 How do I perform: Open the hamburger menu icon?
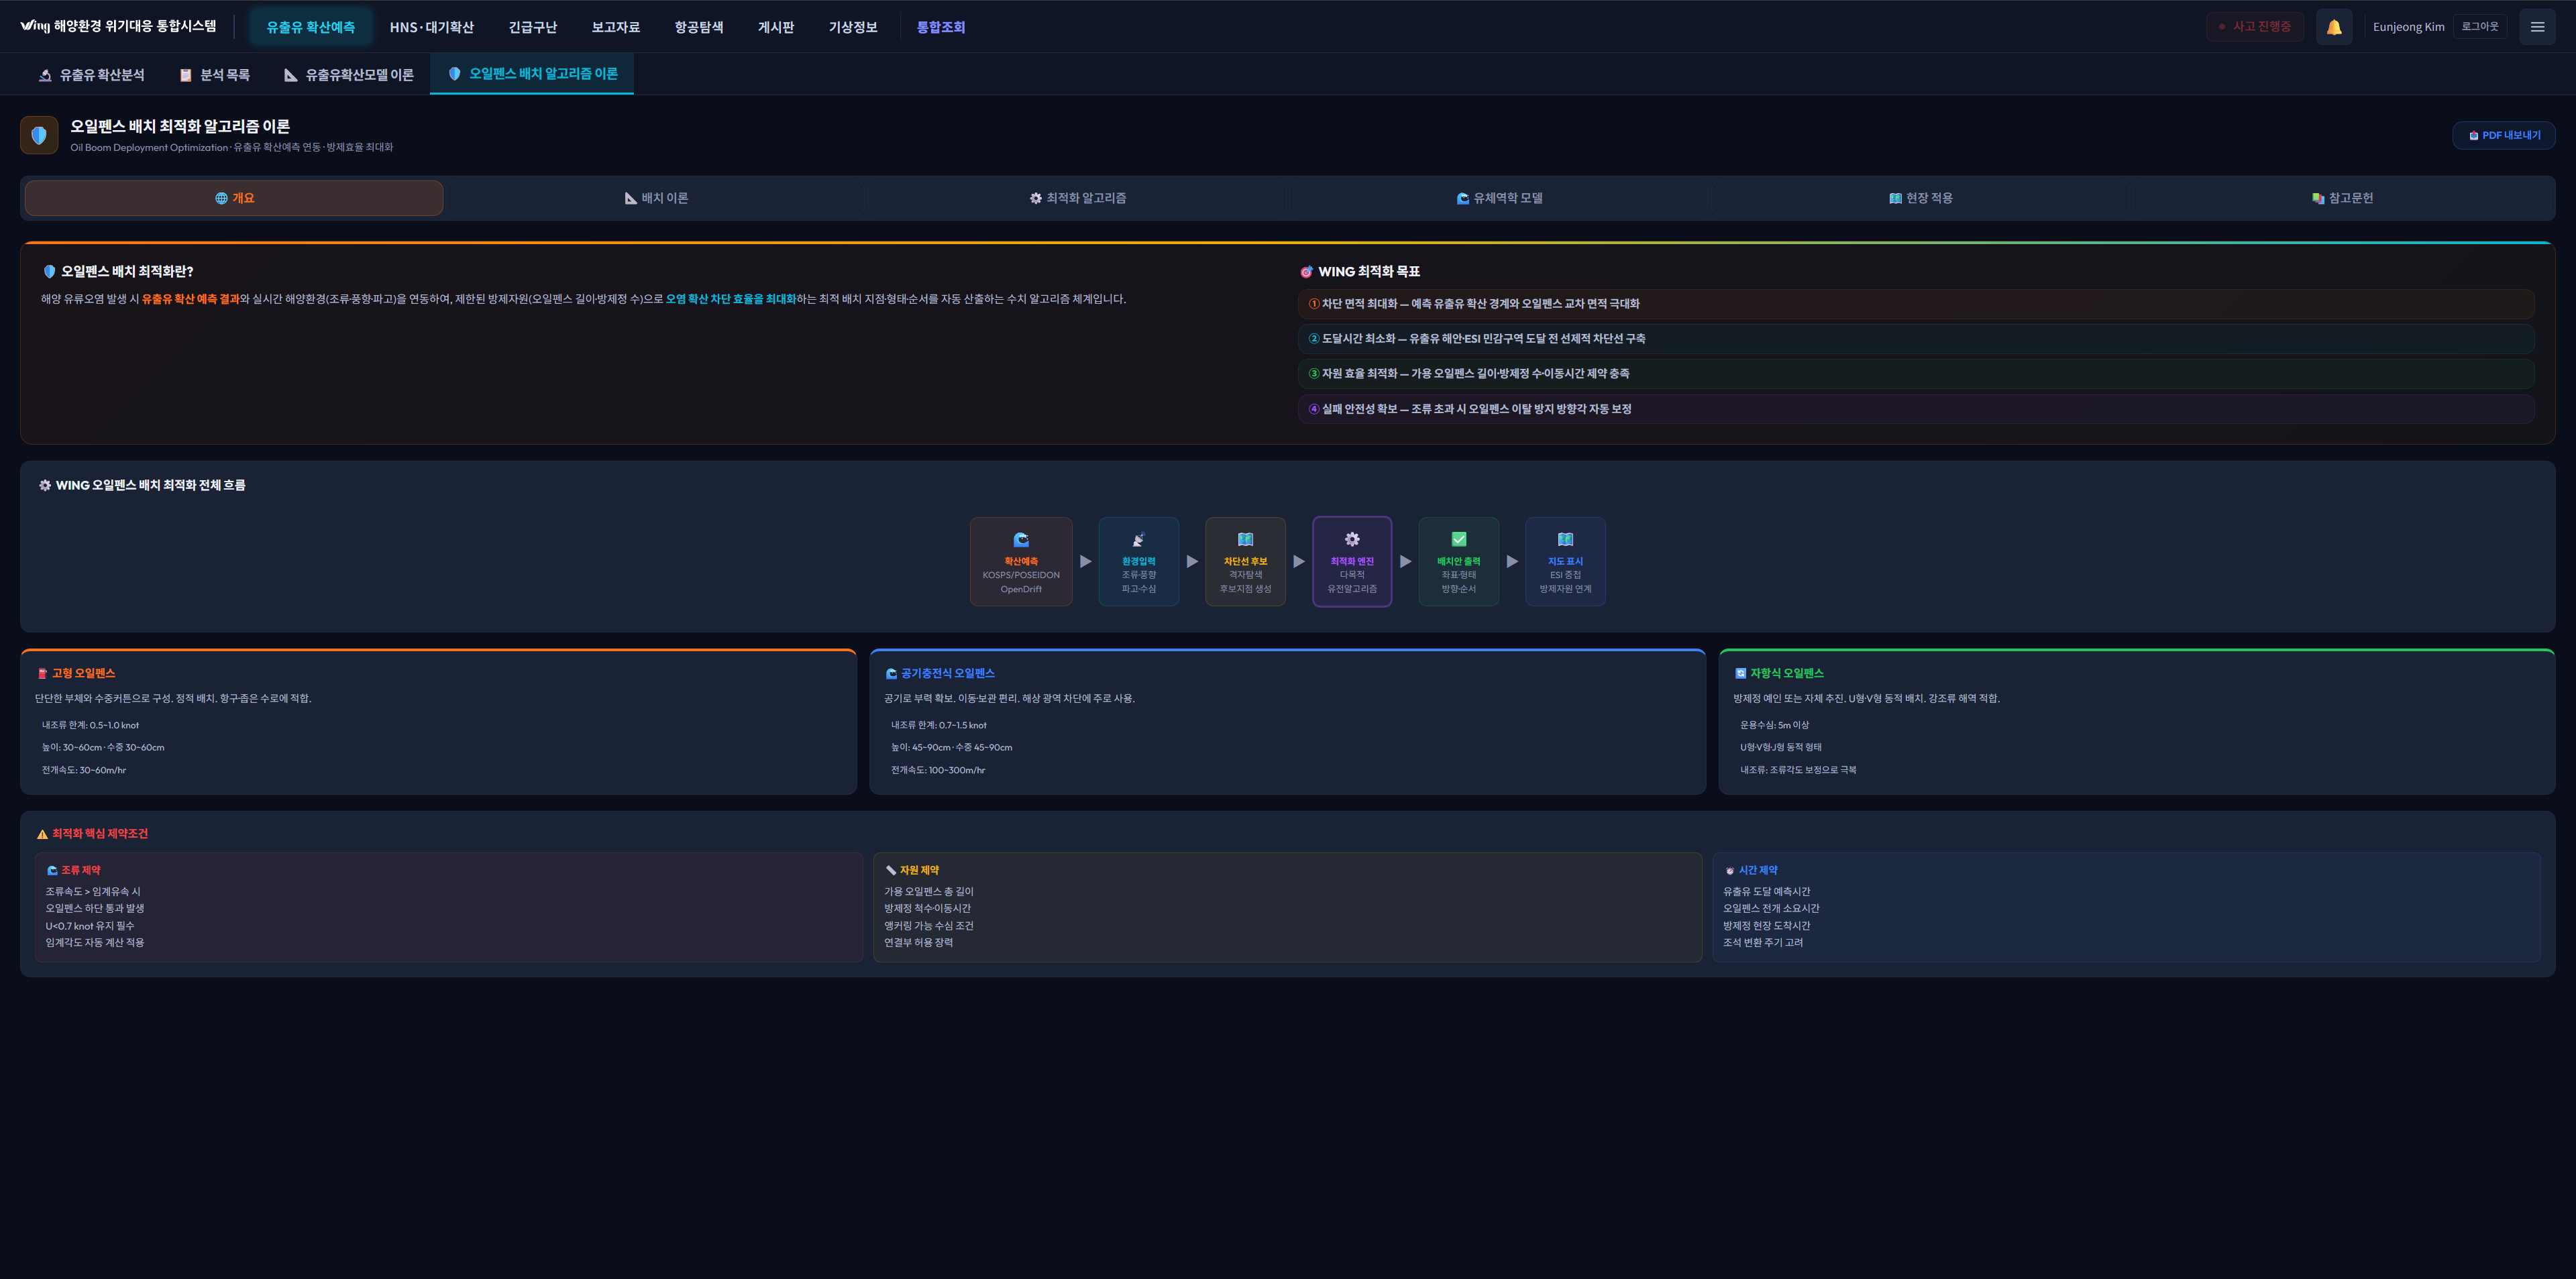click(2537, 27)
